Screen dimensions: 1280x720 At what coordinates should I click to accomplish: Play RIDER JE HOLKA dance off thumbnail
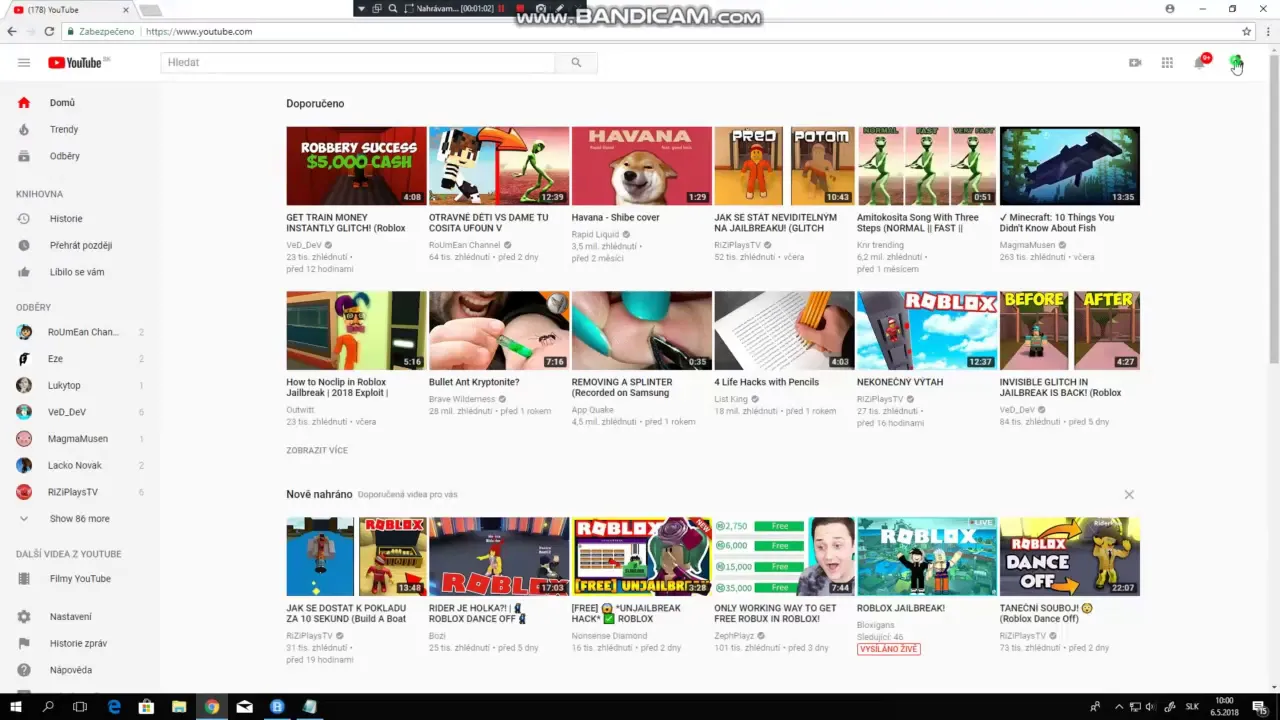(x=499, y=557)
